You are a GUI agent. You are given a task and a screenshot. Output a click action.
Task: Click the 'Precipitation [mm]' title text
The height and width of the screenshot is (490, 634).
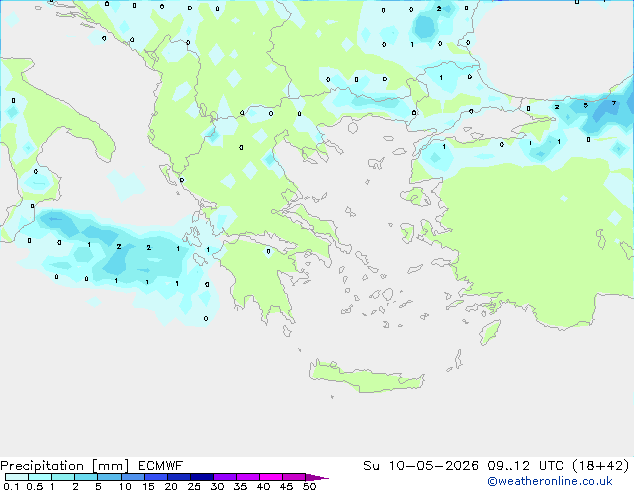pos(65,466)
